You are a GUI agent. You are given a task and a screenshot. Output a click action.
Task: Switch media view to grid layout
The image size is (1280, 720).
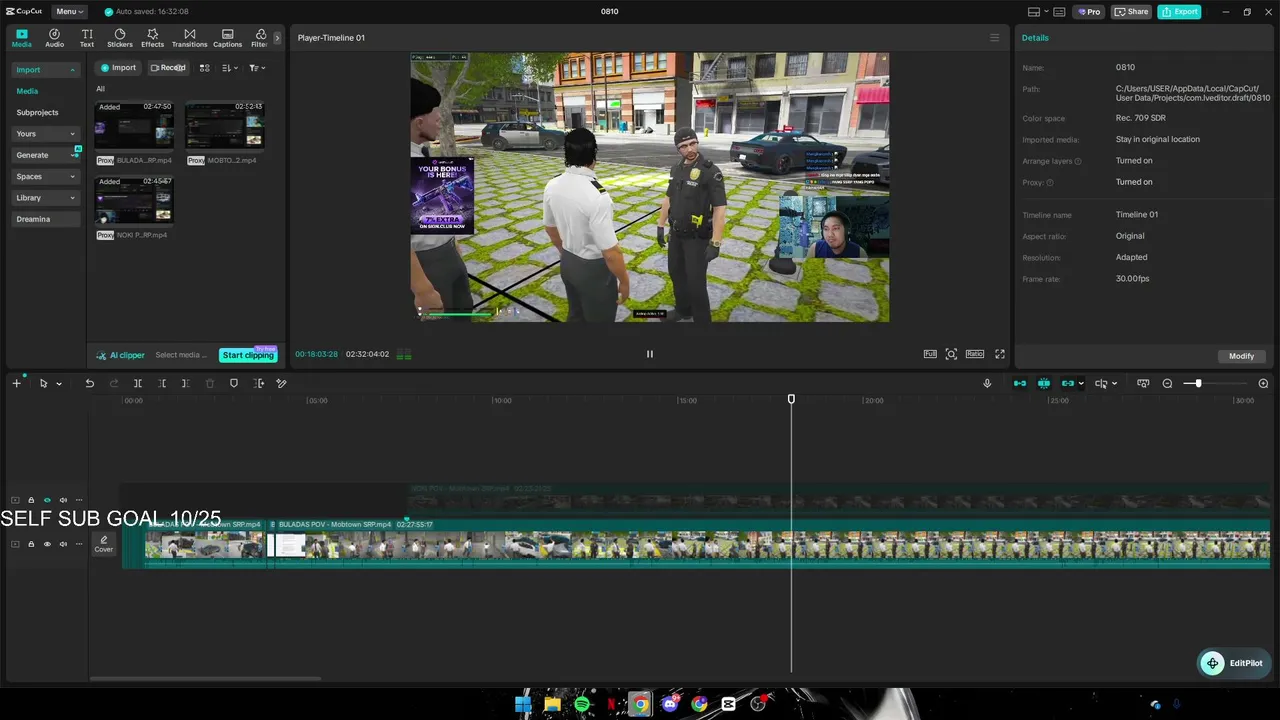point(205,68)
